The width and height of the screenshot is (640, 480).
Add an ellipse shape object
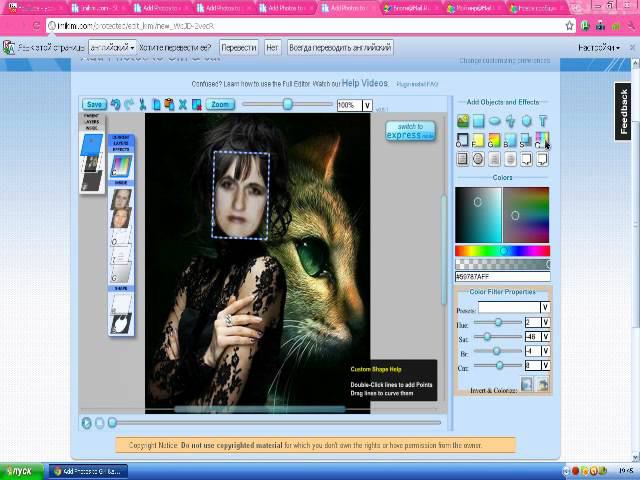tap(495, 122)
